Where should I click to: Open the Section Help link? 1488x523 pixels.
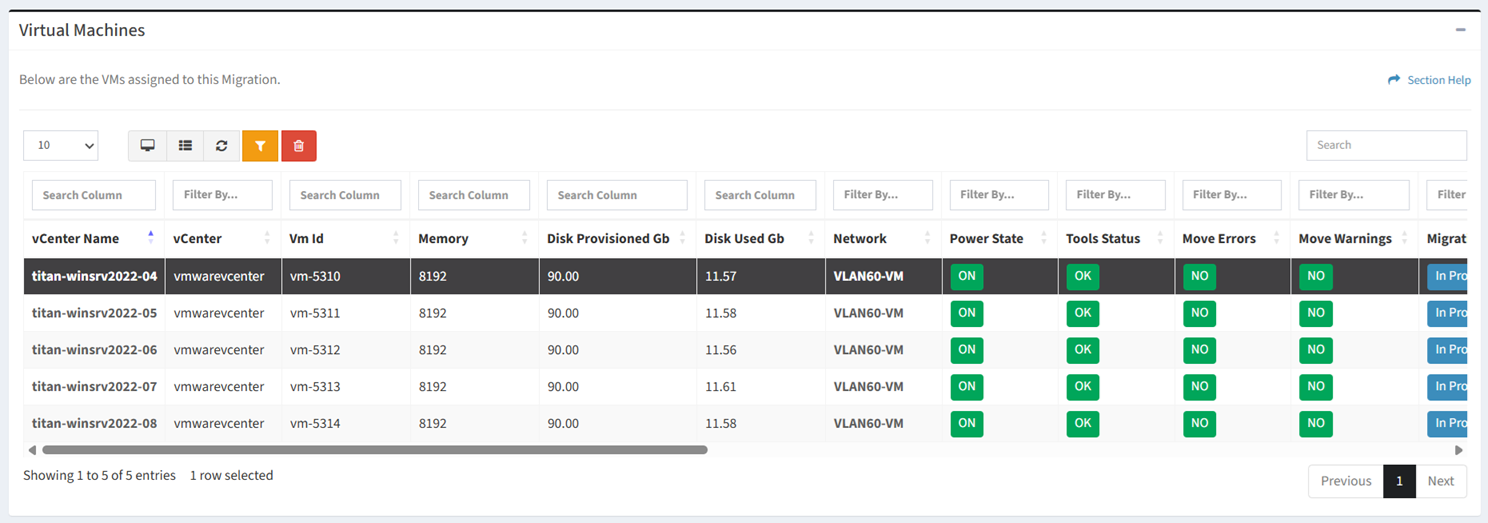(x=1429, y=80)
